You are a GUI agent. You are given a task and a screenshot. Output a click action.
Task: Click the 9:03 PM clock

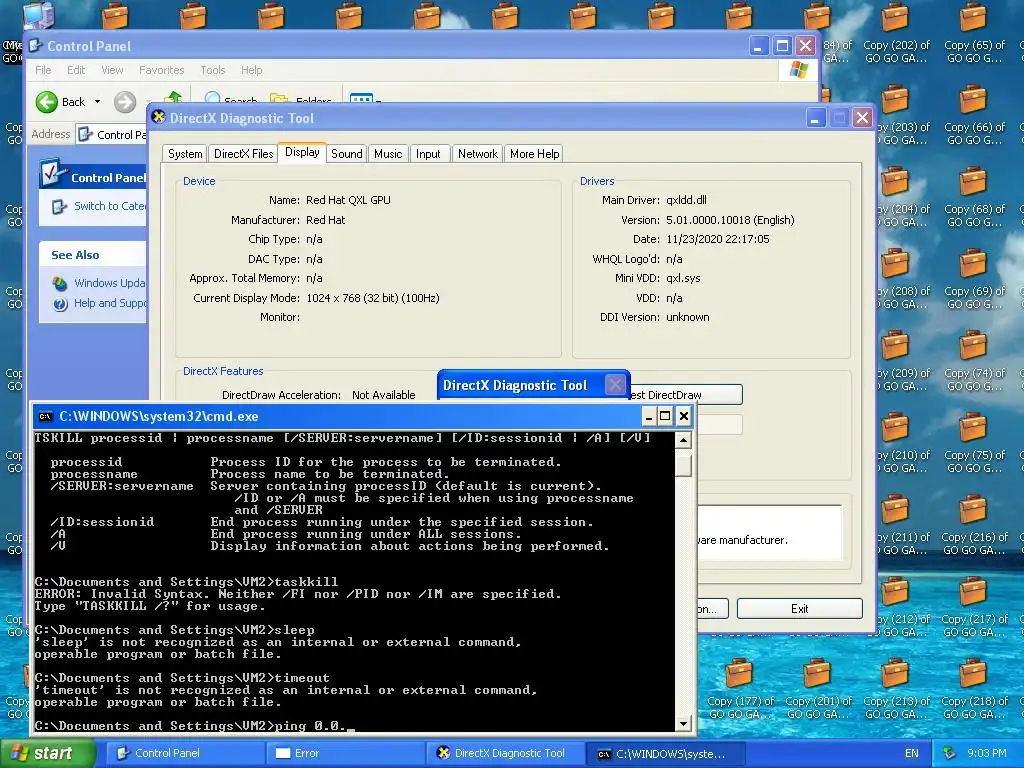[x=987, y=753]
